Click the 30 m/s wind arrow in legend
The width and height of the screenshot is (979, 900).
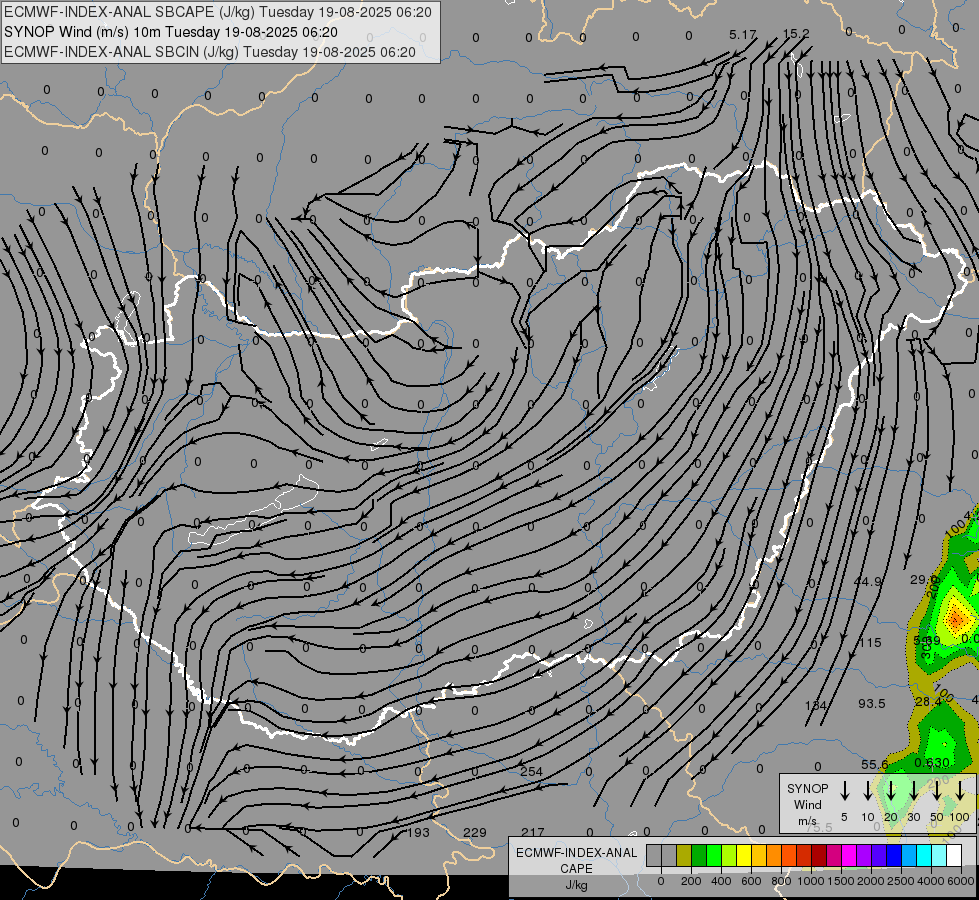pyautogui.click(x=913, y=791)
